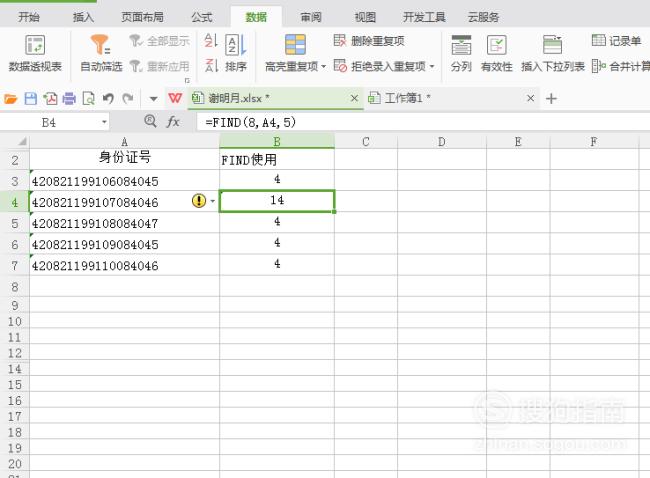Add a new document with plus button

coord(551,99)
